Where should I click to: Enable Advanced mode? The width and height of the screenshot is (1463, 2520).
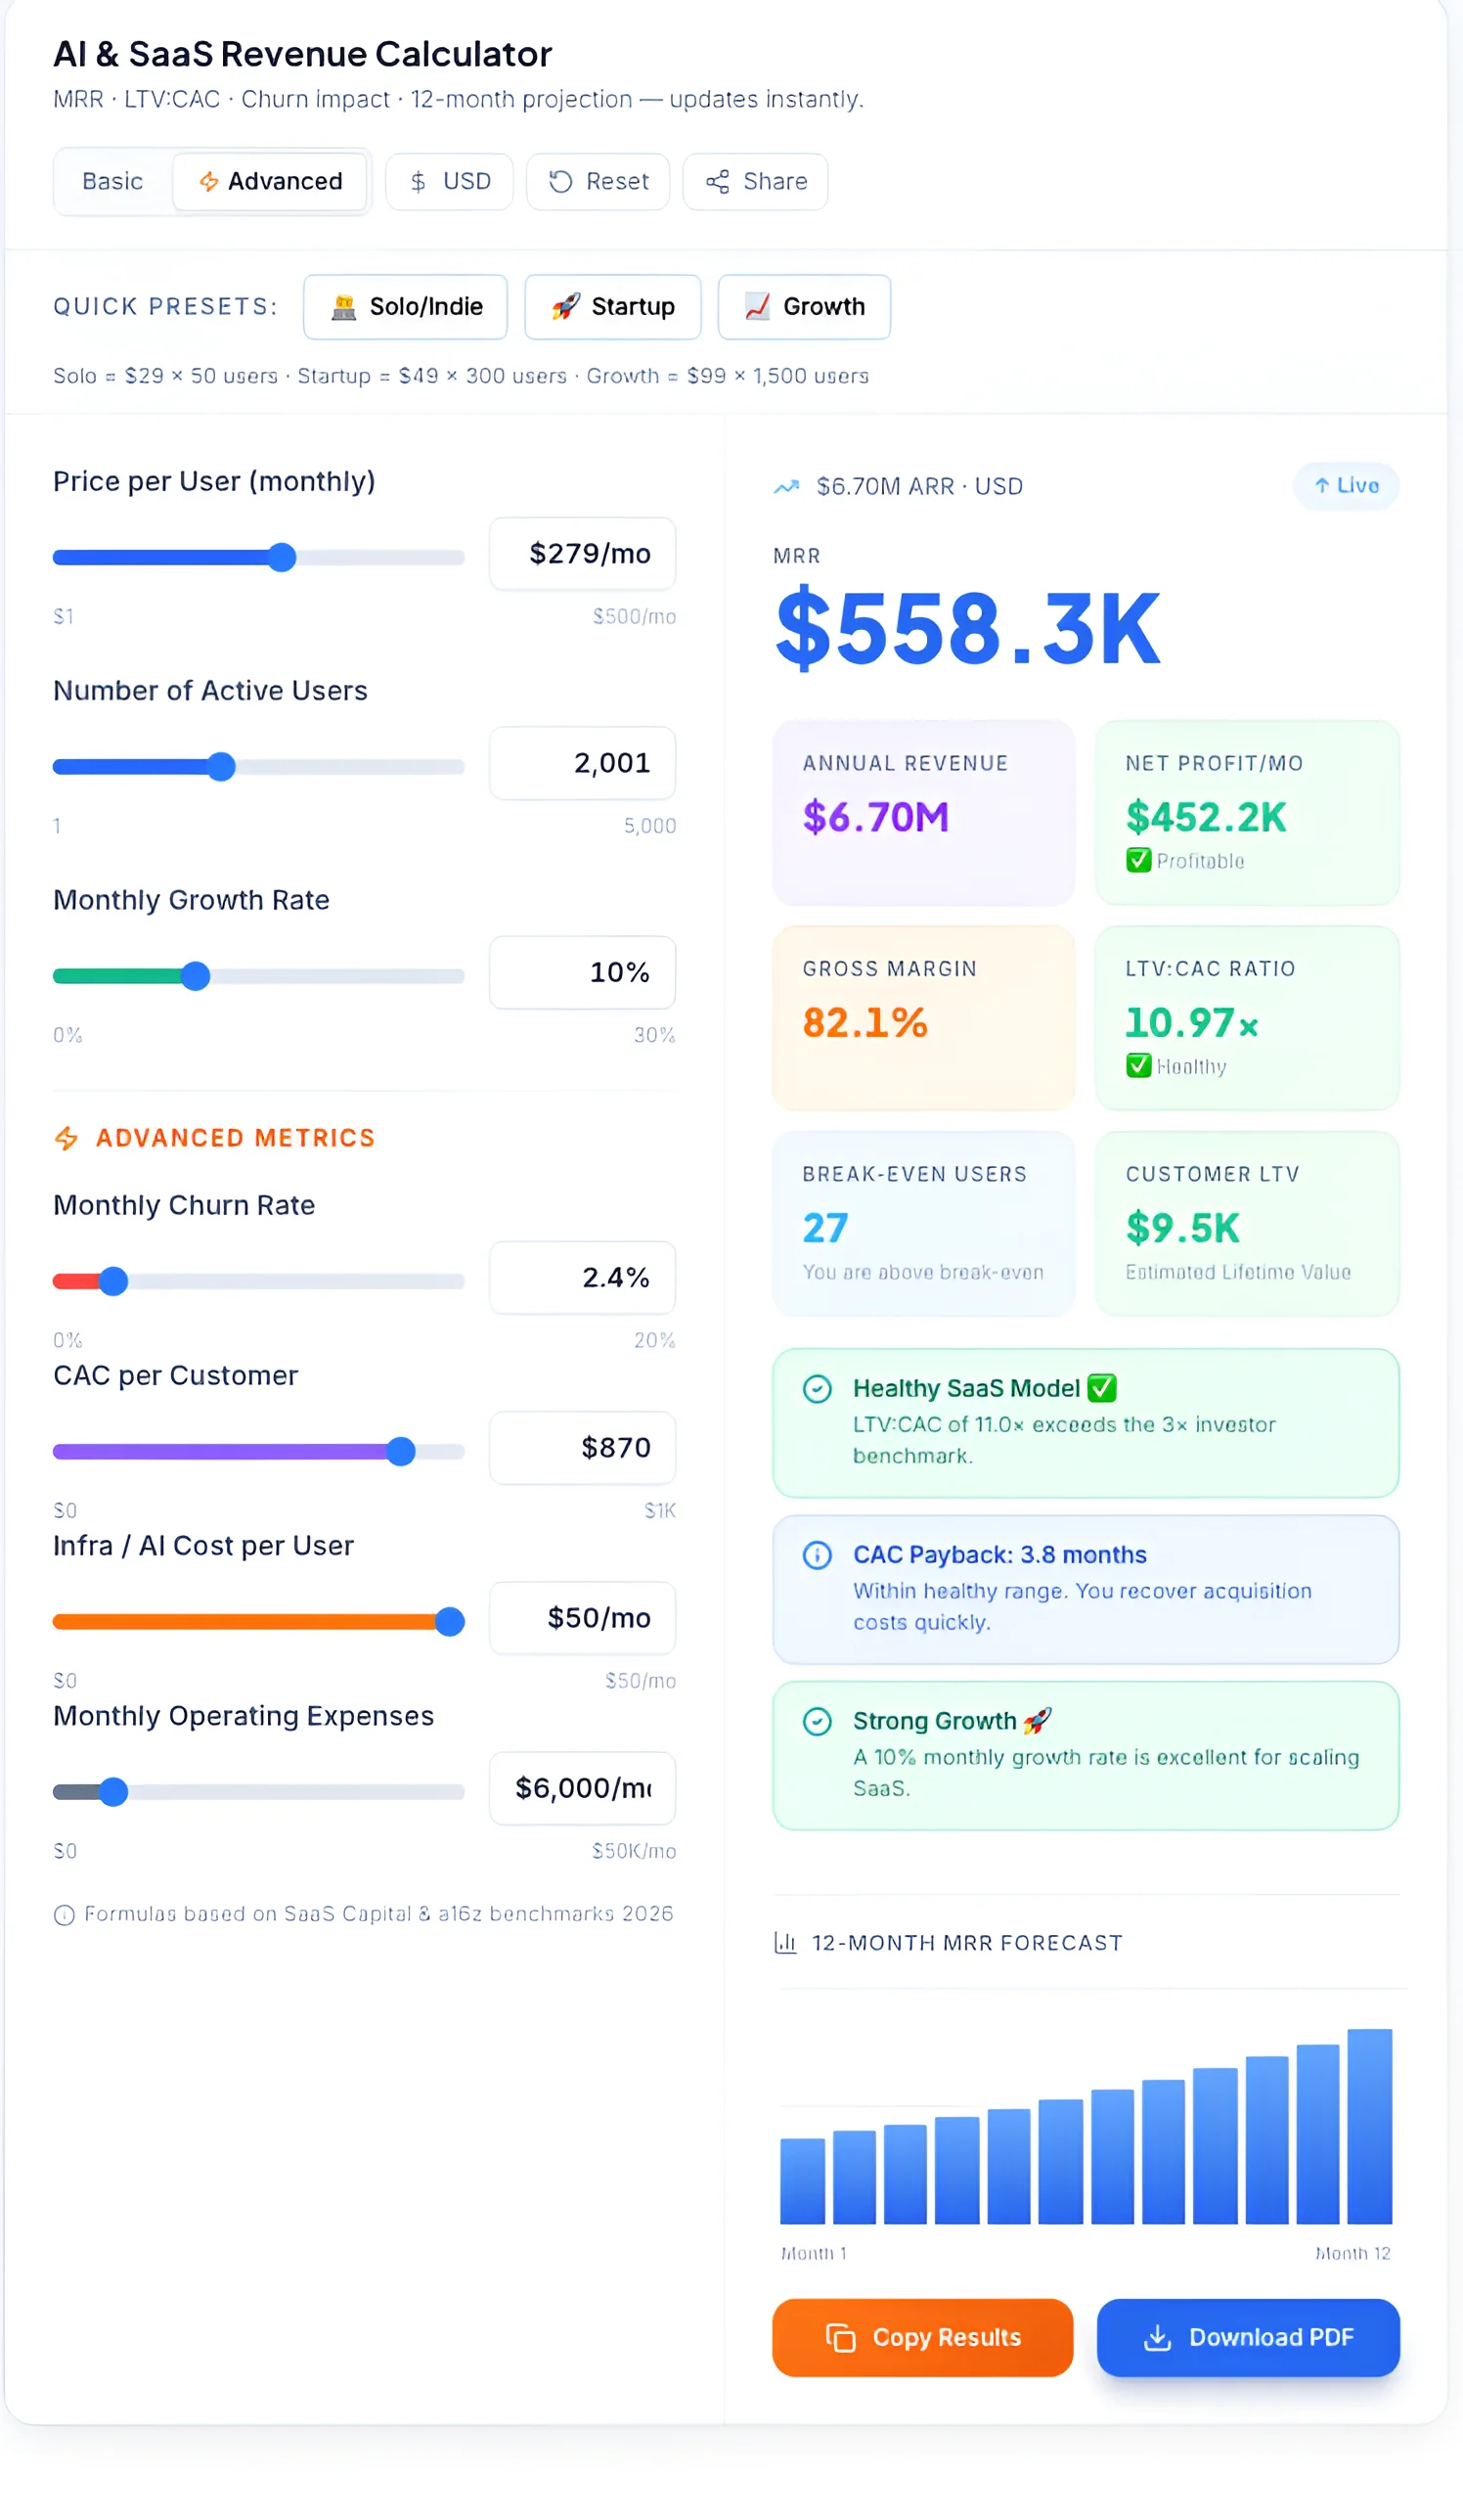(270, 182)
